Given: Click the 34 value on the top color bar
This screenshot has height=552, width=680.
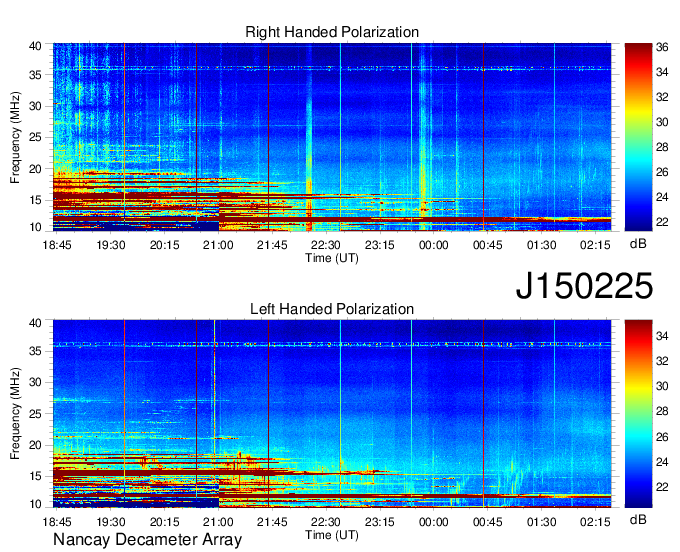Looking at the screenshot, I should pos(662,72).
